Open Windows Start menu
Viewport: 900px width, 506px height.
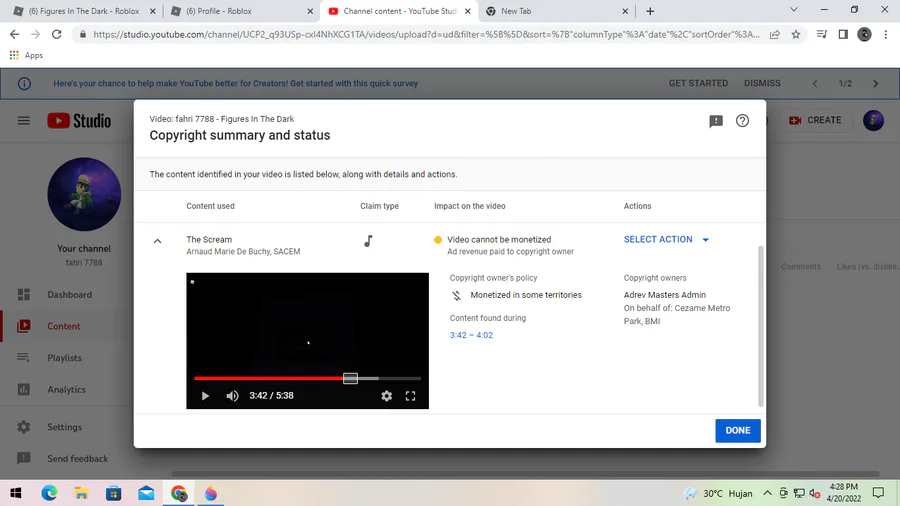tap(15, 493)
